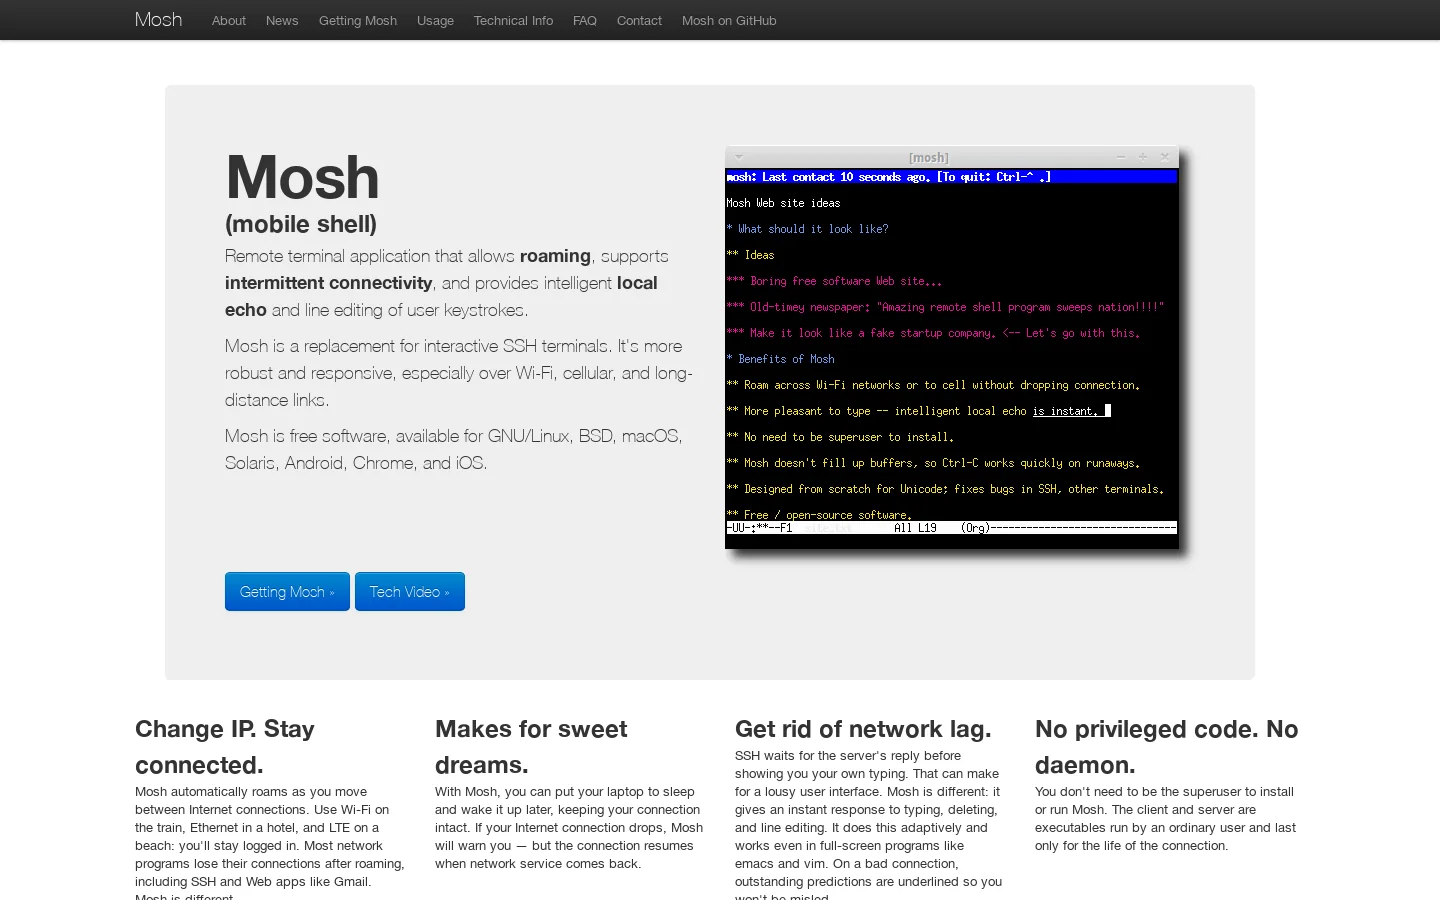Viewport: 1440px width, 900px height.
Task: Click the 'Makes for sweet dreams.' heading
Action: pyautogui.click(x=531, y=747)
